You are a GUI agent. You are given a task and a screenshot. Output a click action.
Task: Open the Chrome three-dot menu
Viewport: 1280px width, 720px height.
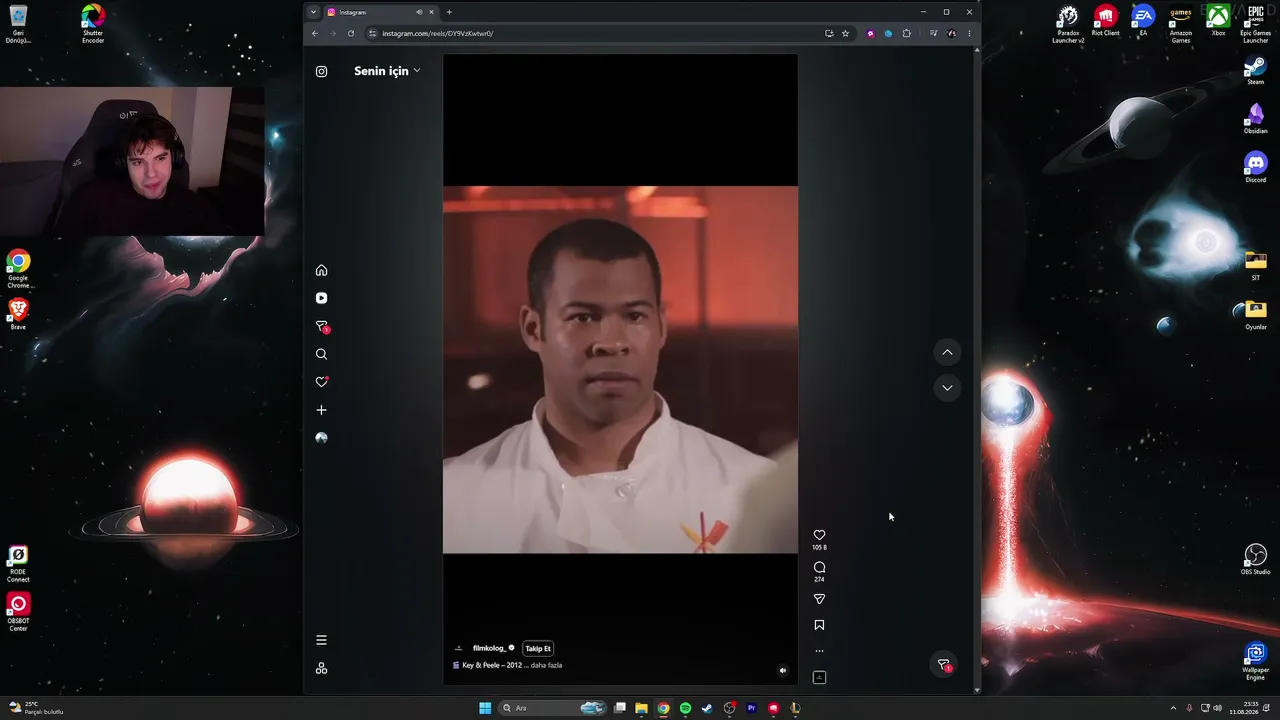click(x=968, y=33)
